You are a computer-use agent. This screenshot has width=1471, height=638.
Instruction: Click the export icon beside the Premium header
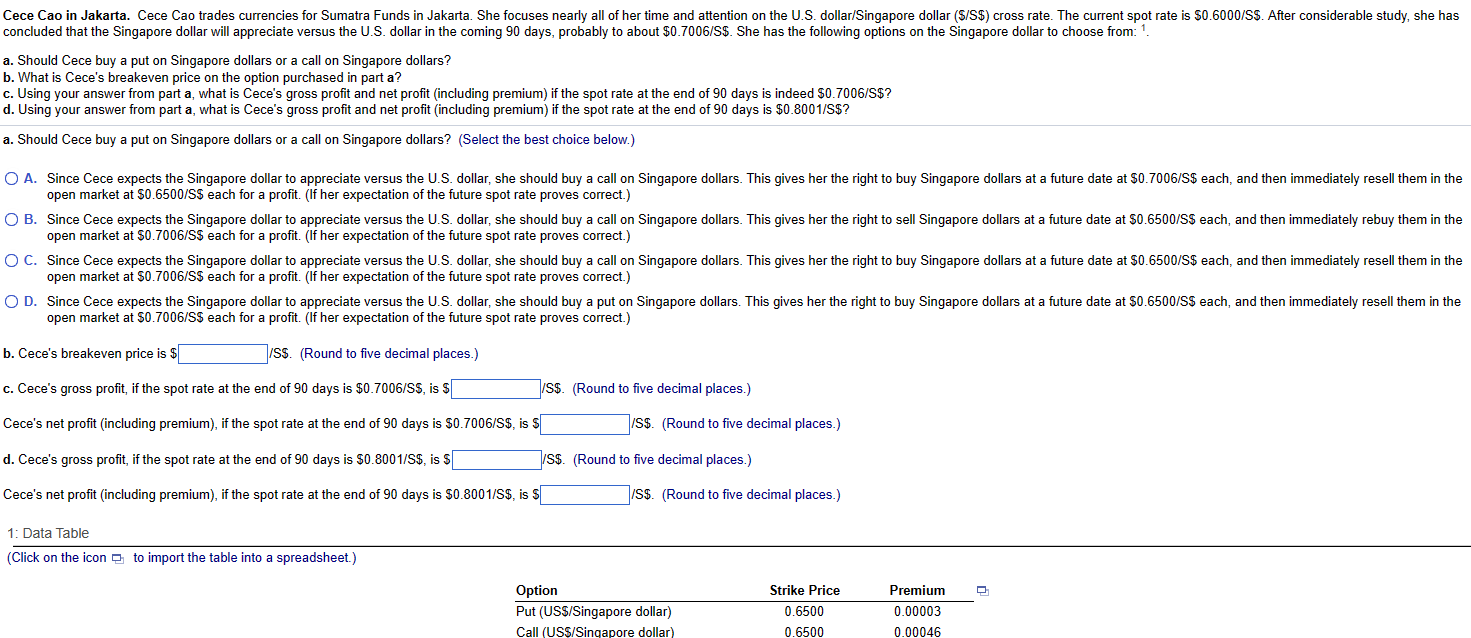[x=982, y=590]
